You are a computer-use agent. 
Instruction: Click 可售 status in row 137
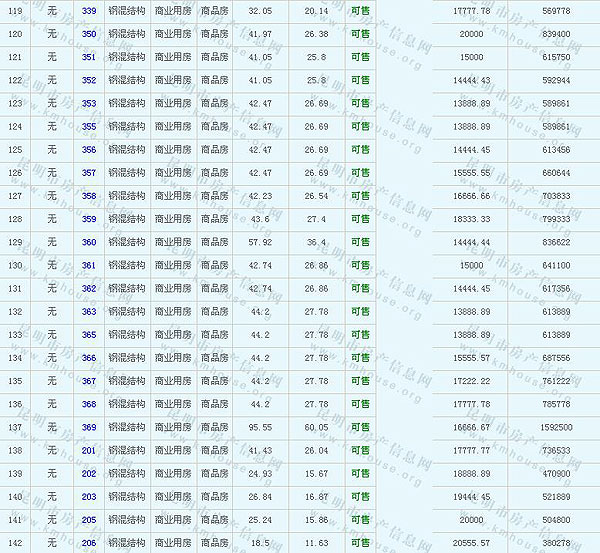(360, 427)
